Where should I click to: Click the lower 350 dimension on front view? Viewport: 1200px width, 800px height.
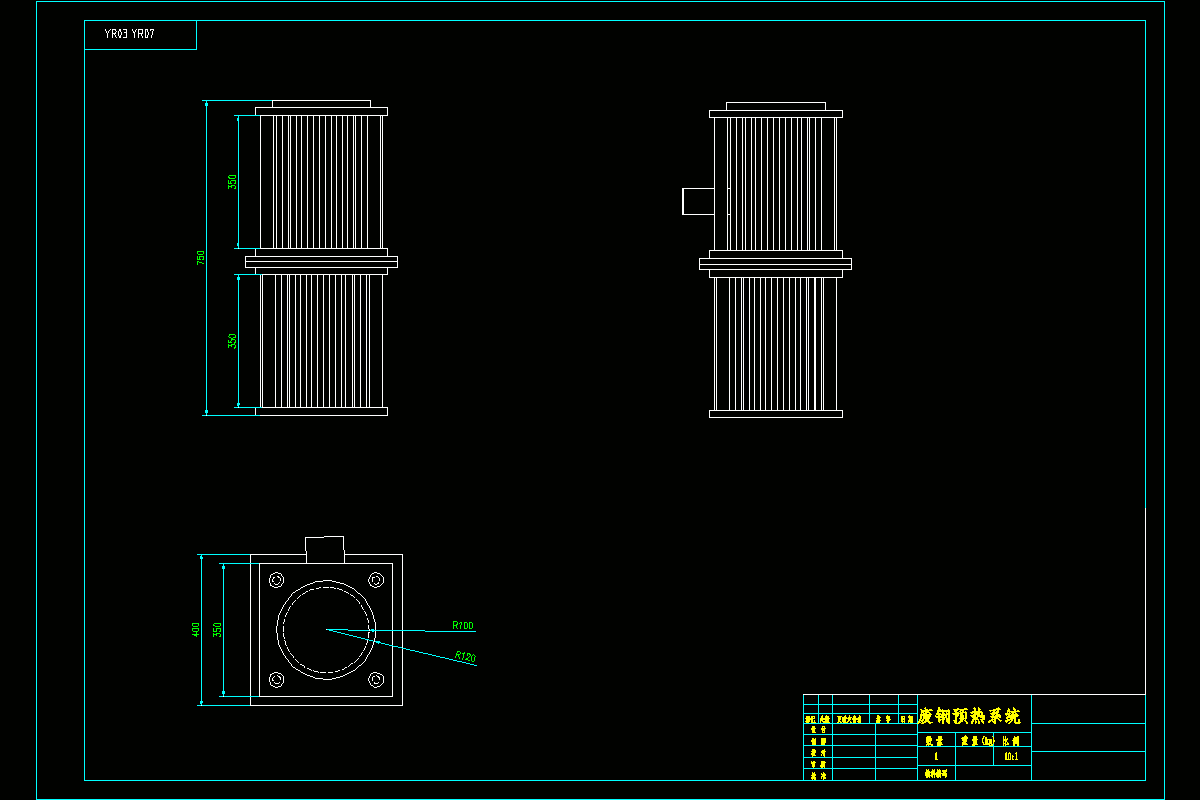tap(233, 340)
